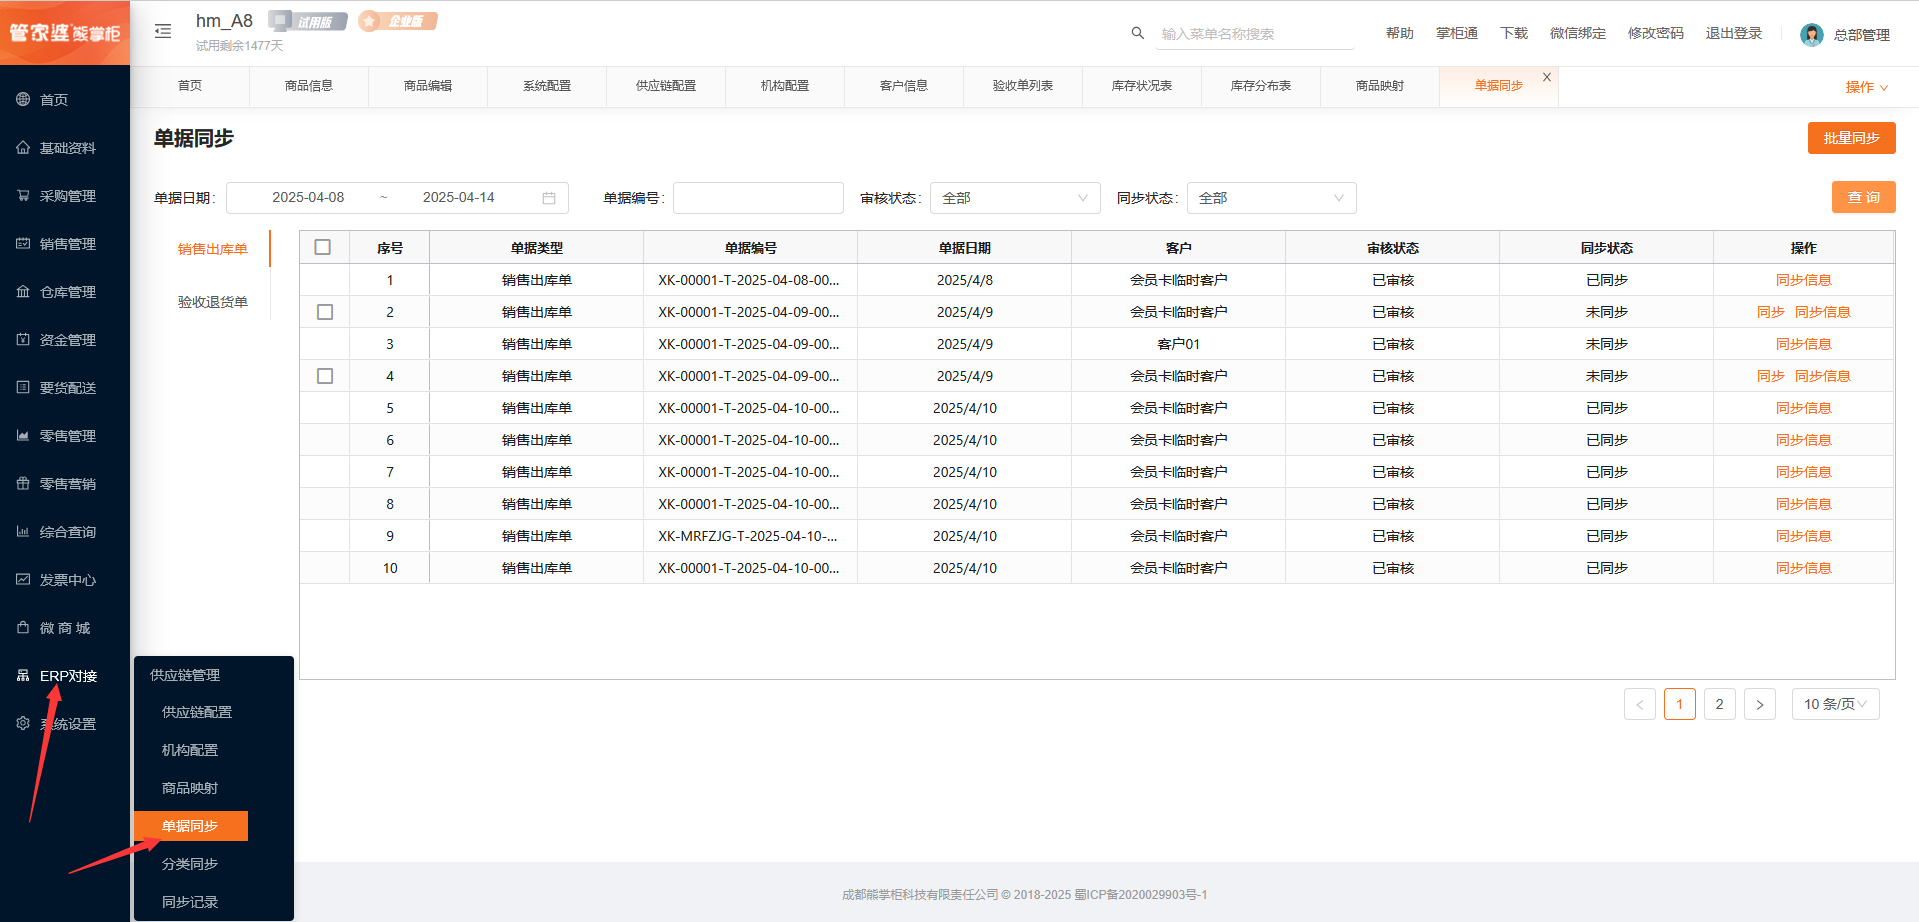
Task: Toggle the select-all header checkbox
Action: (x=323, y=247)
